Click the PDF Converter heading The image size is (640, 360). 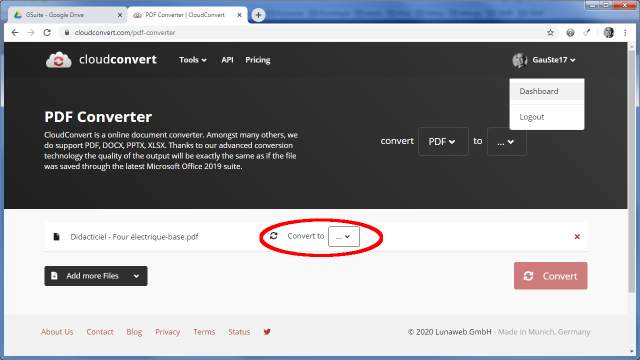coord(98,117)
